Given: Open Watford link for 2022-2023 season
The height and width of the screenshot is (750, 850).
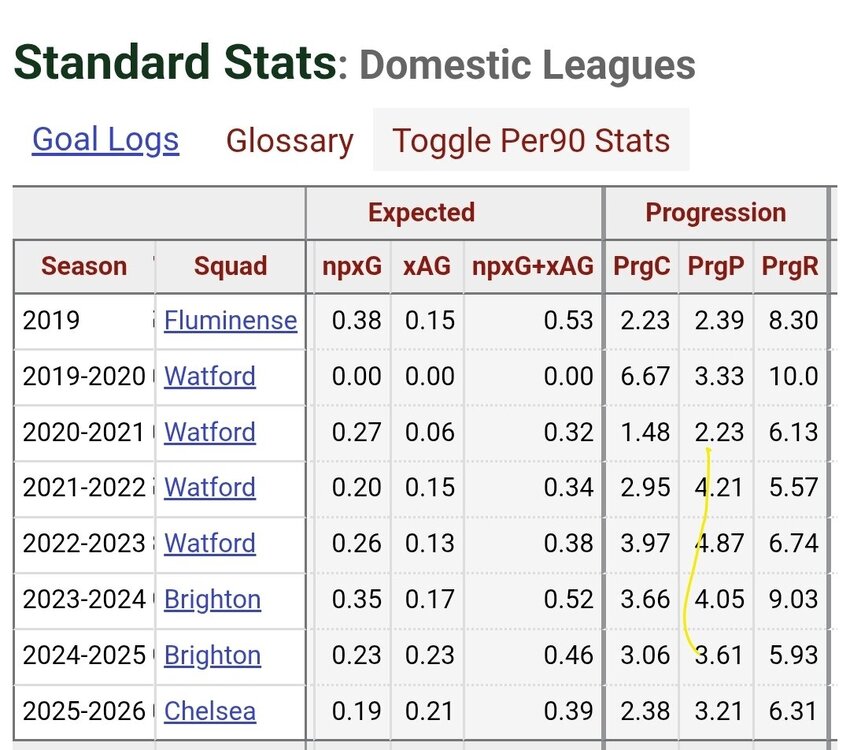Looking at the screenshot, I should click(x=210, y=543).
